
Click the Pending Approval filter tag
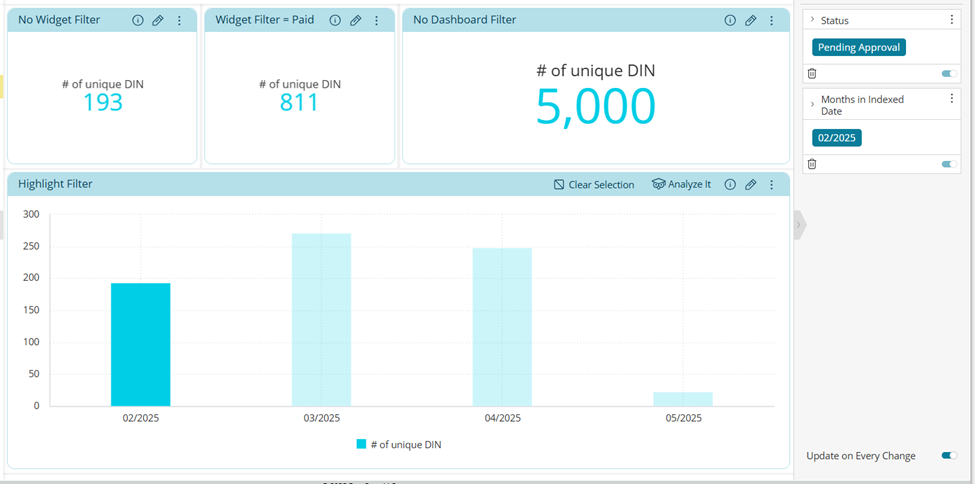(x=859, y=47)
